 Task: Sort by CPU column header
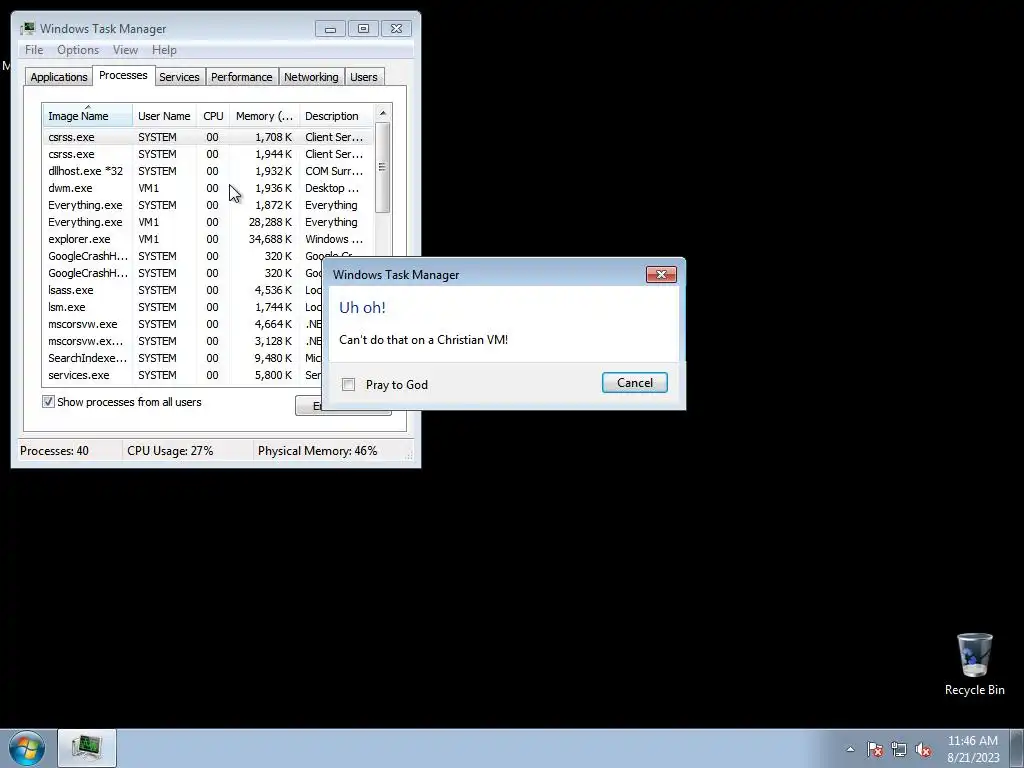(x=214, y=116)
